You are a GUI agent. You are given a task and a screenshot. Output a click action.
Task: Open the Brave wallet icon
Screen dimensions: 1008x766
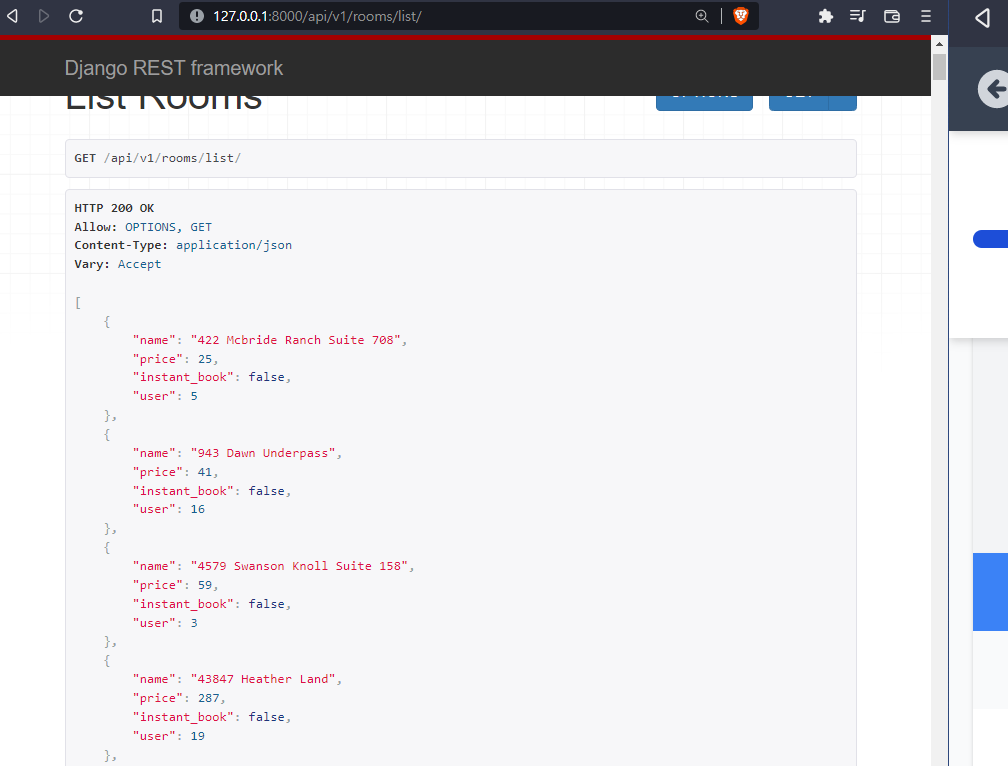[x=892, y=16]
